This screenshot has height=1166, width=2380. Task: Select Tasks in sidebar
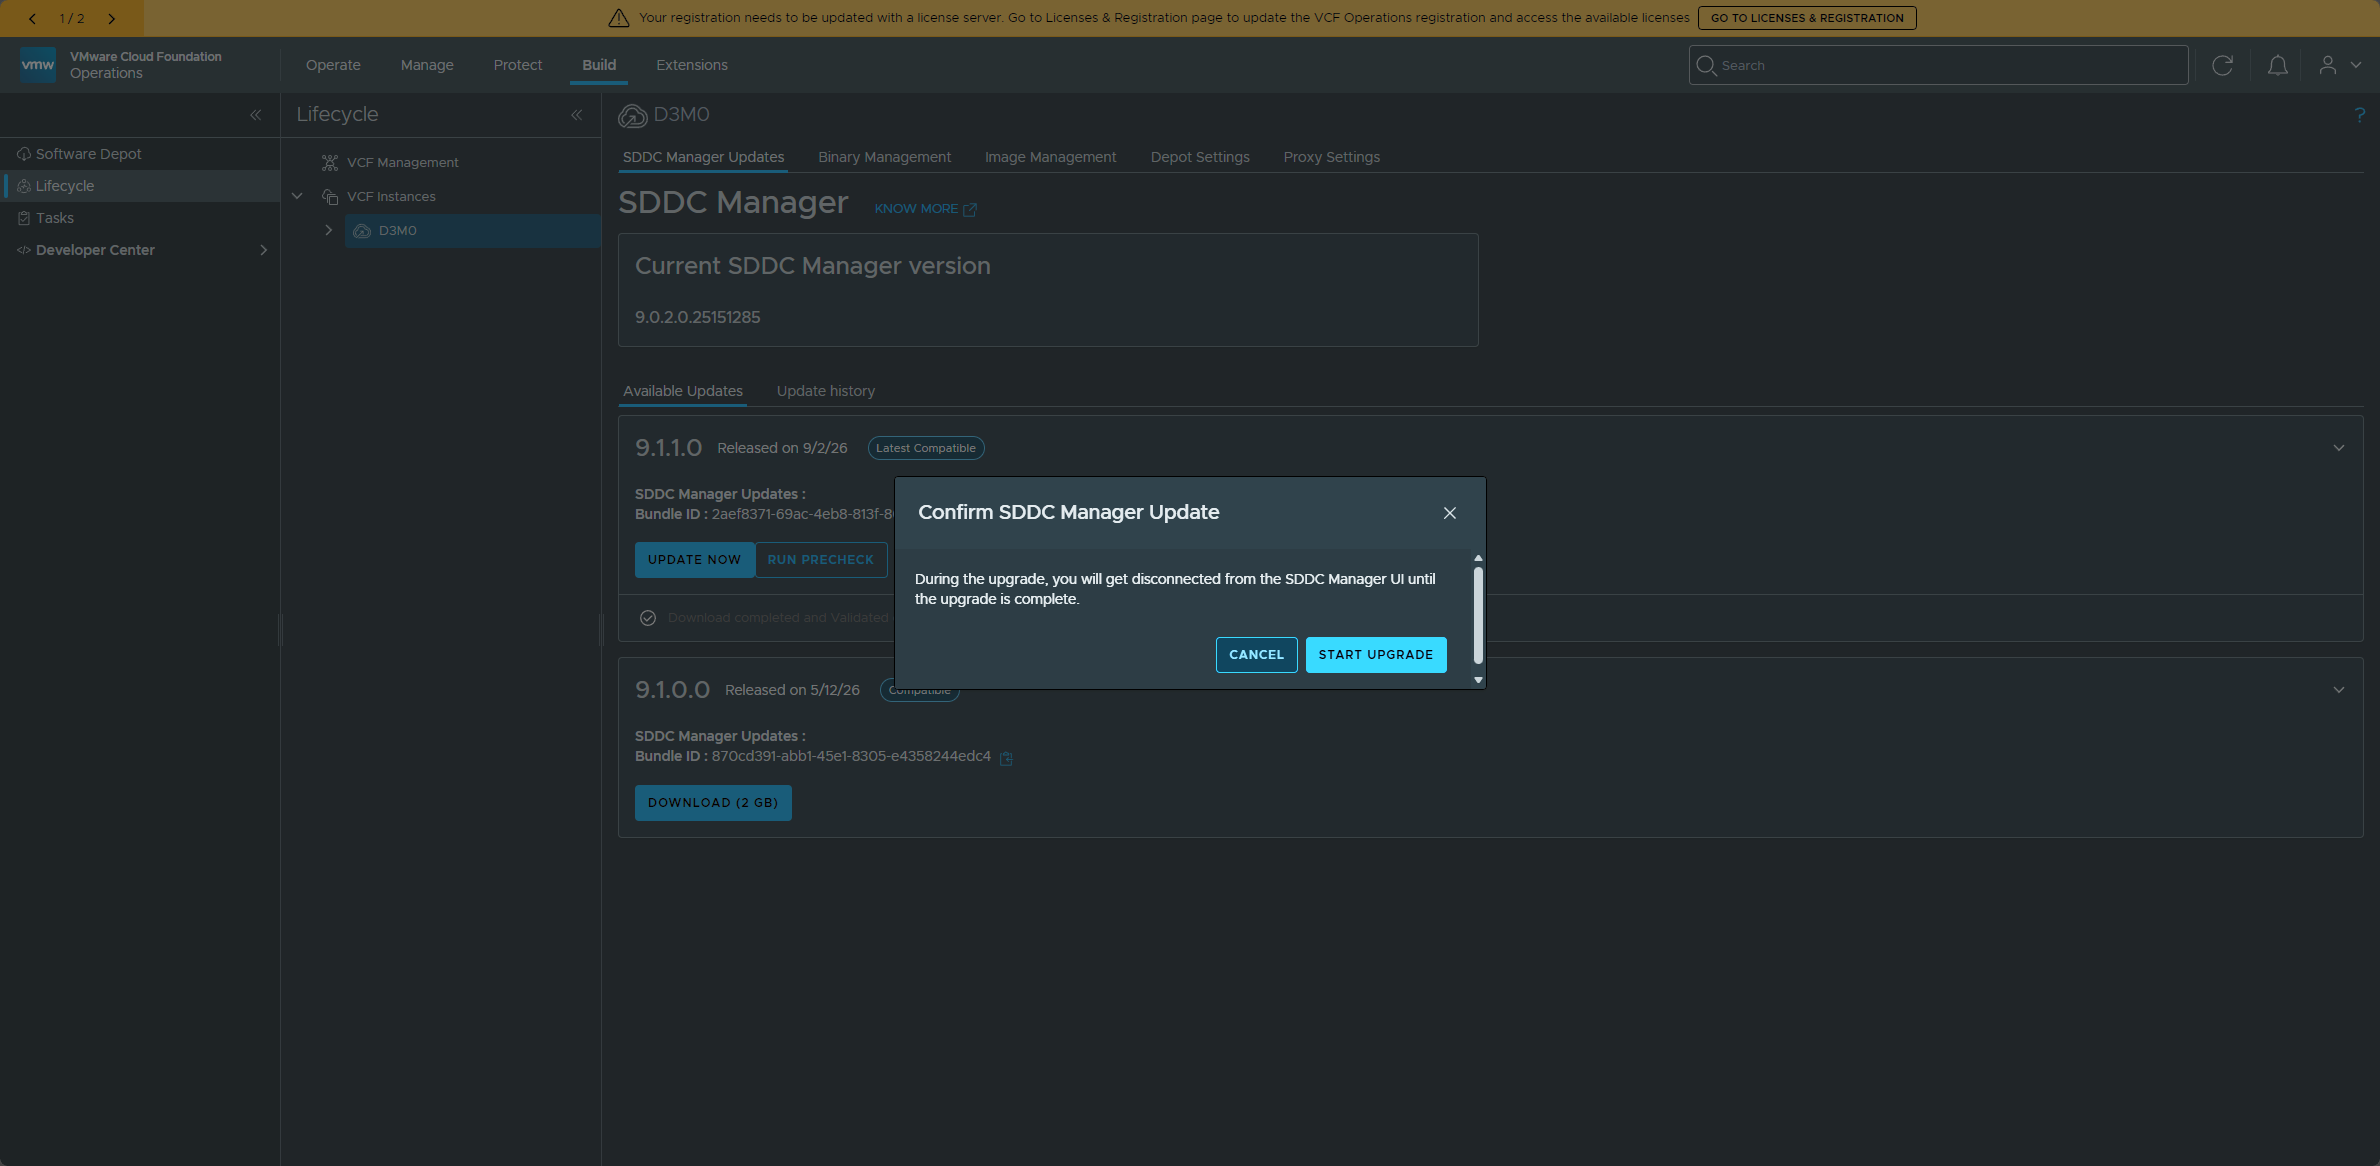[140, 218]
